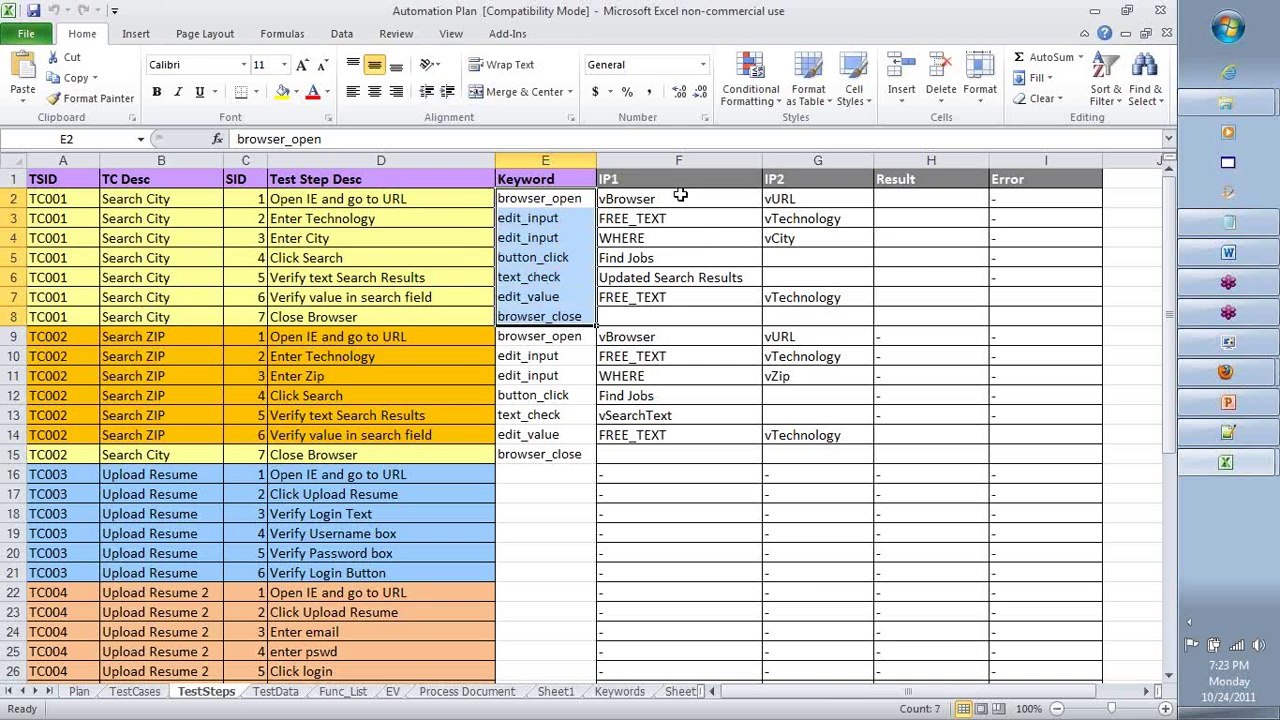Apply Percent Style
Viewport: 1280px width, 720px height.
coord(627,92)
